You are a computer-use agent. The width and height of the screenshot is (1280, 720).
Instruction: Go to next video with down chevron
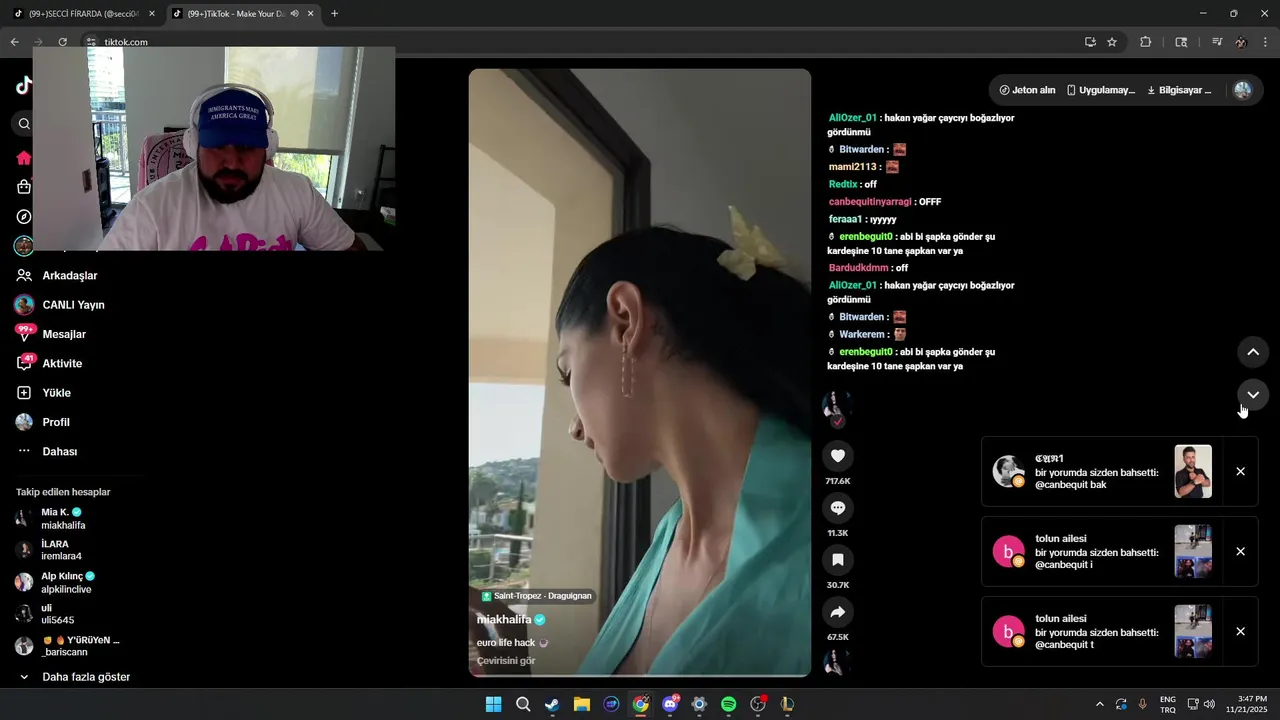point(1253,395)
